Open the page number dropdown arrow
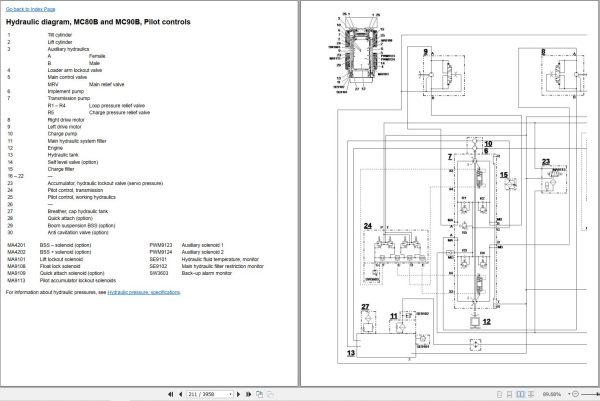This screenshot has height=401, width=600. tap(230, 394)
